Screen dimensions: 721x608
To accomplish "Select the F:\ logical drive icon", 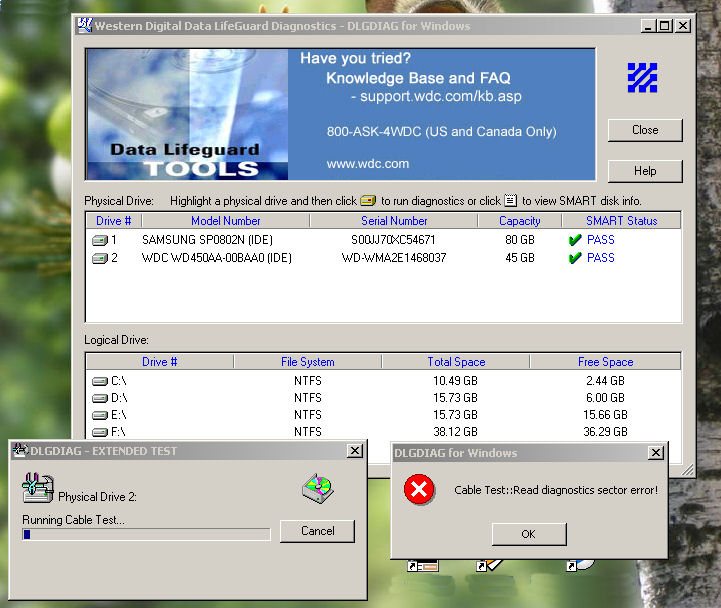I will [x=99, y=432].
